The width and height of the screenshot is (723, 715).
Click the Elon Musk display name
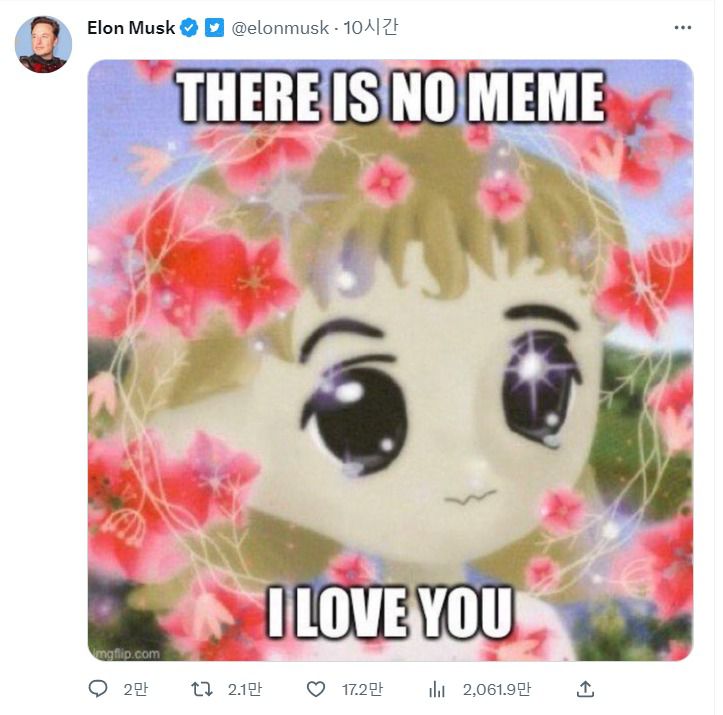coord(131,28)
